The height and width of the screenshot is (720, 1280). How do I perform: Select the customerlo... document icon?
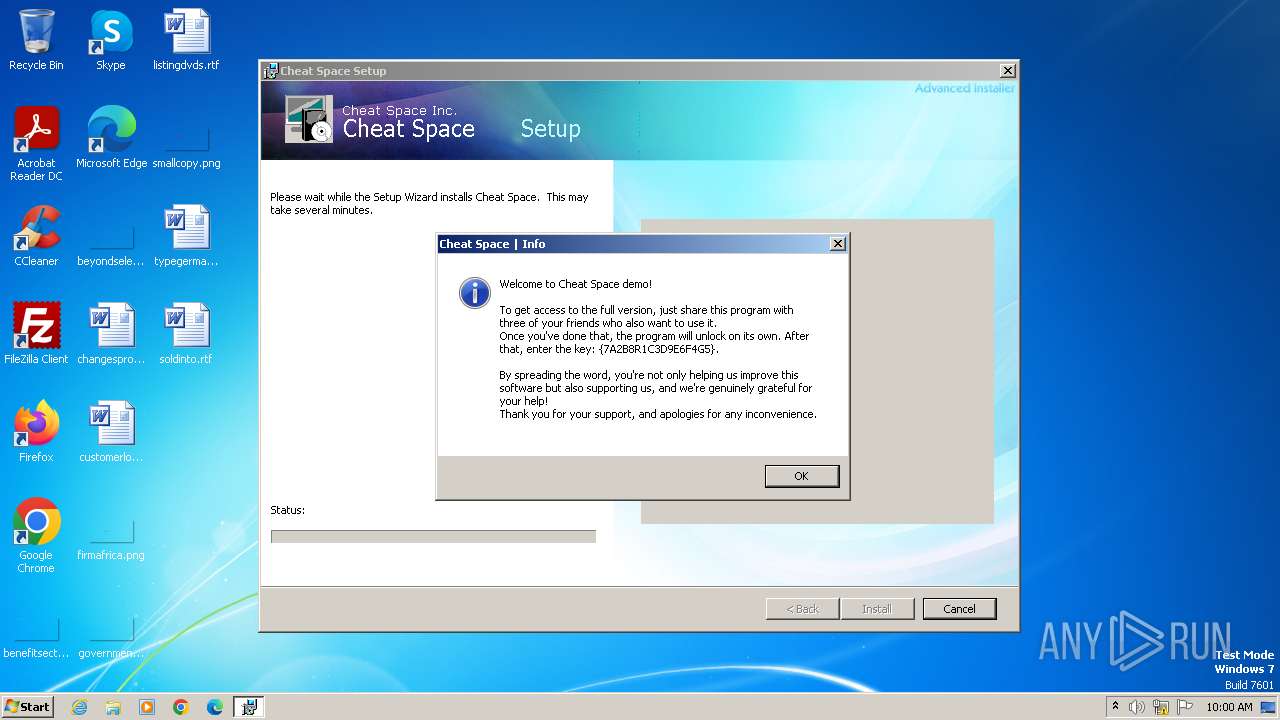[x=111, y=432]
